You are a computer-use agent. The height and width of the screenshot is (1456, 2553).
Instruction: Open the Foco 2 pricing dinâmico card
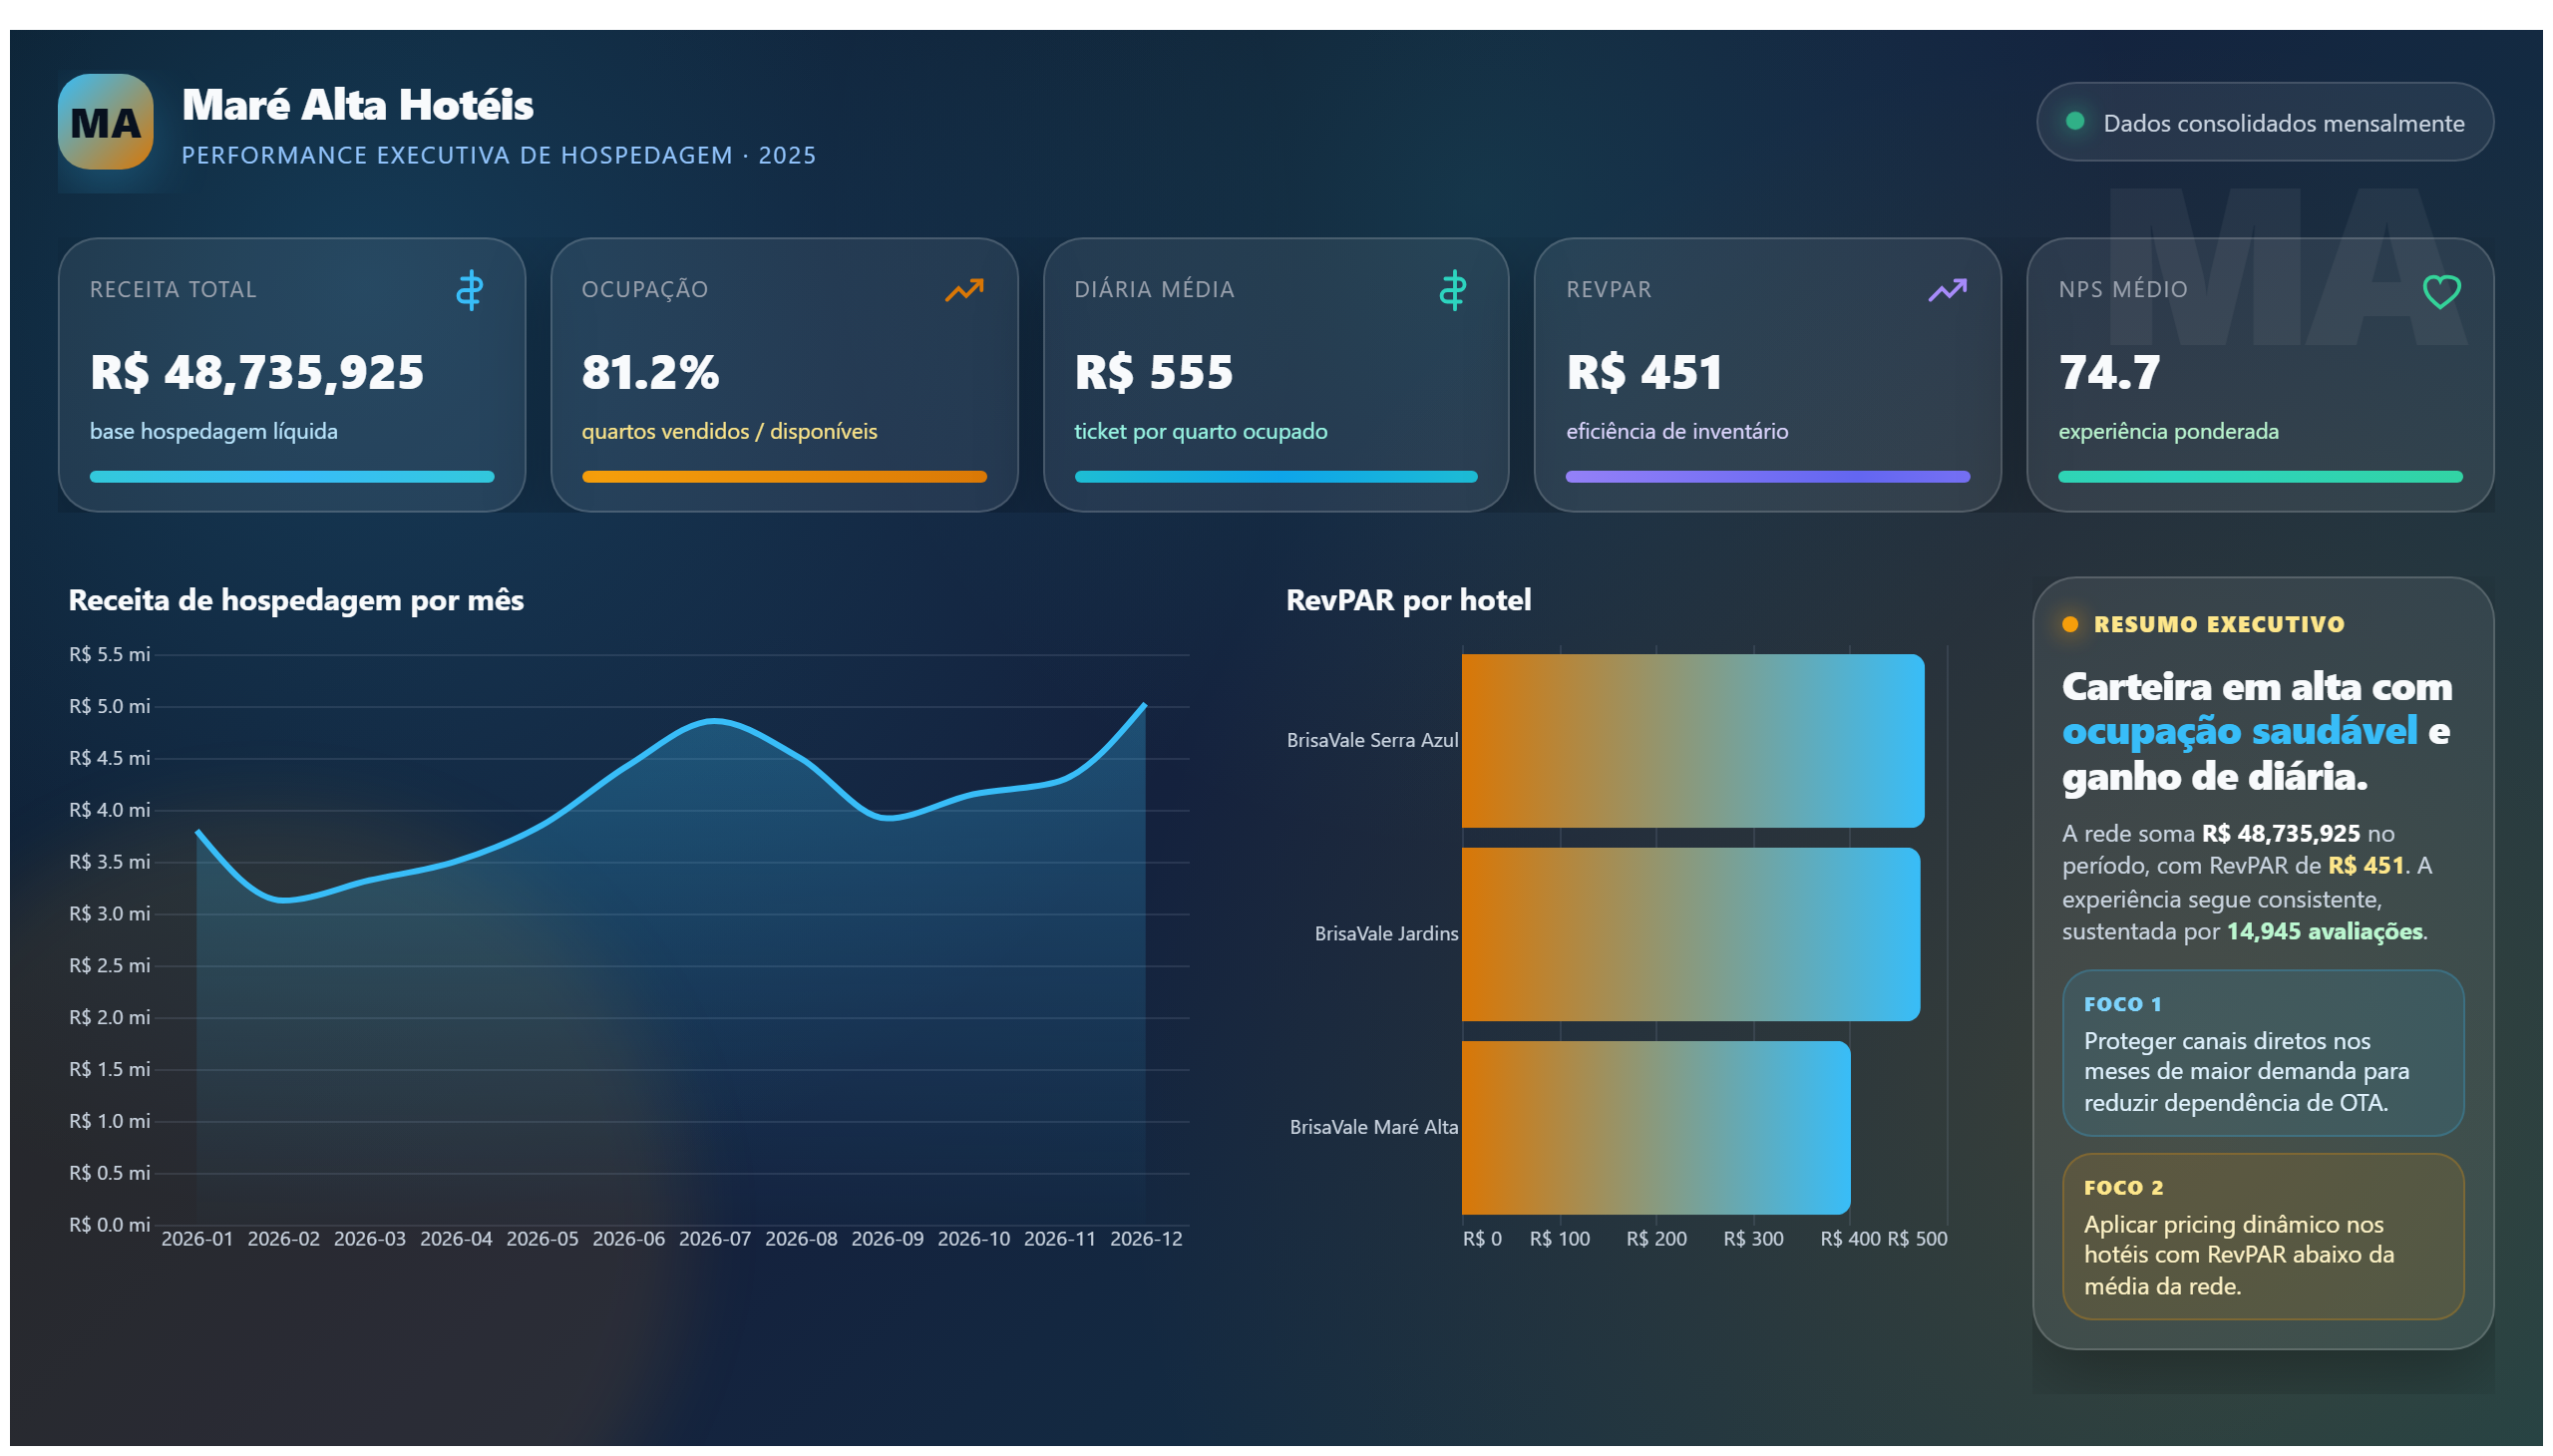pyautogui.click(x=2262, y=1236)
